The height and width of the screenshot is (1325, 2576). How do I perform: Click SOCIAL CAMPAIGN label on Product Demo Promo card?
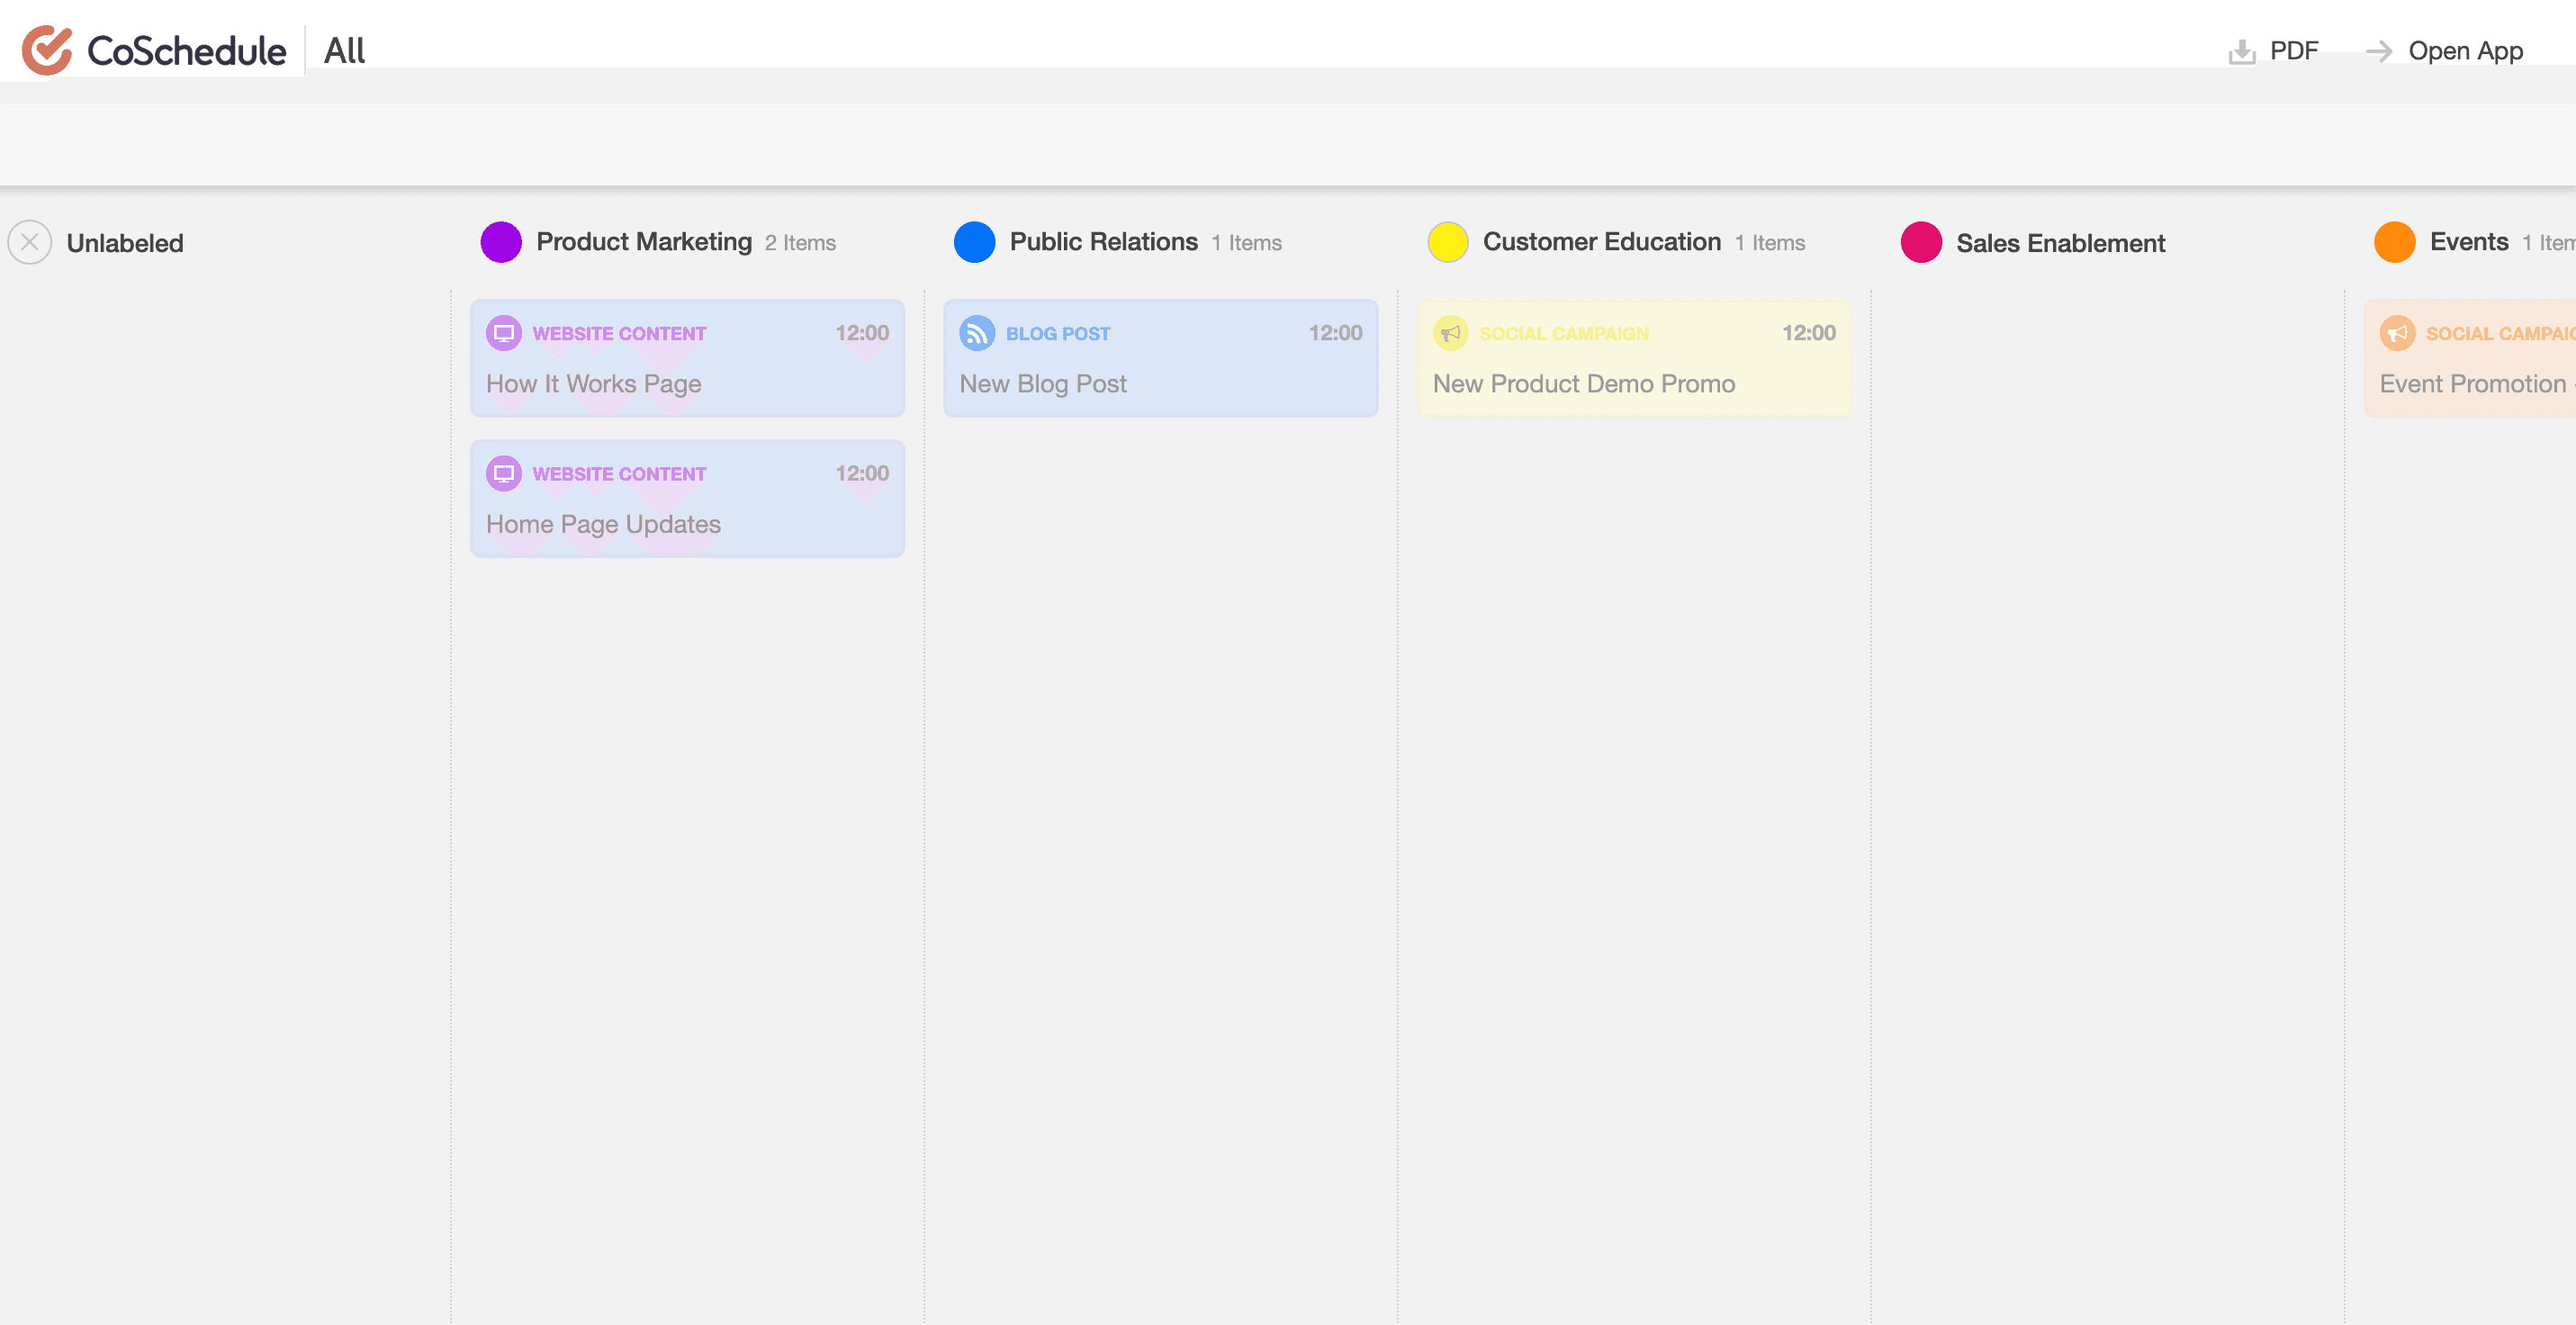1564,334
